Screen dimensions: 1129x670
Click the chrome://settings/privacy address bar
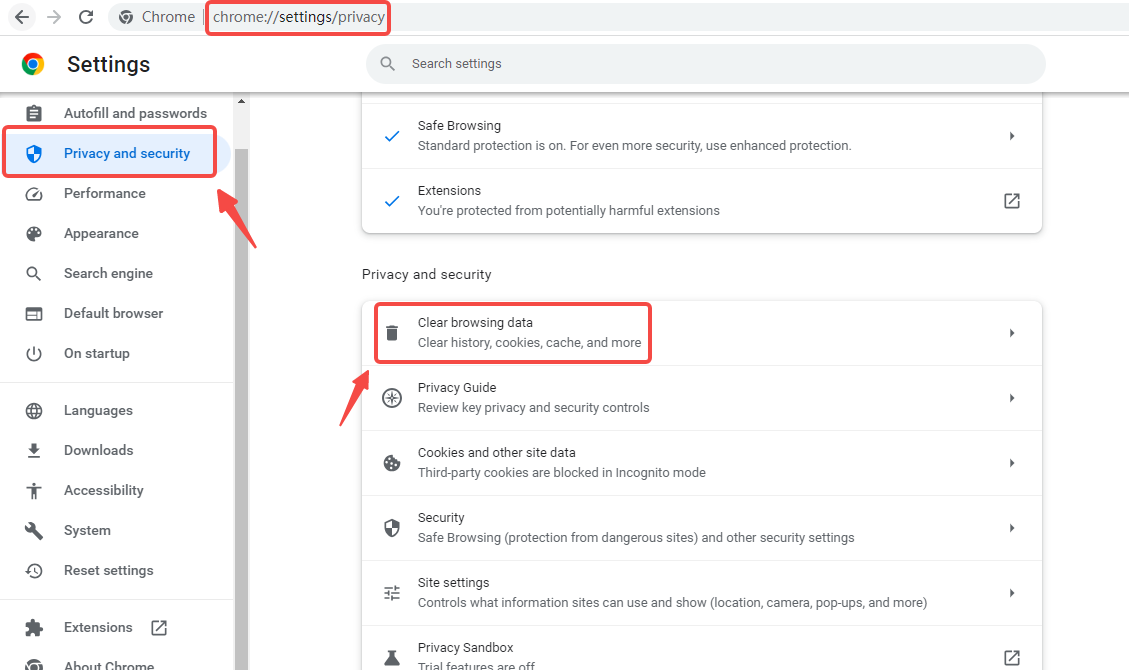point(298,17)
